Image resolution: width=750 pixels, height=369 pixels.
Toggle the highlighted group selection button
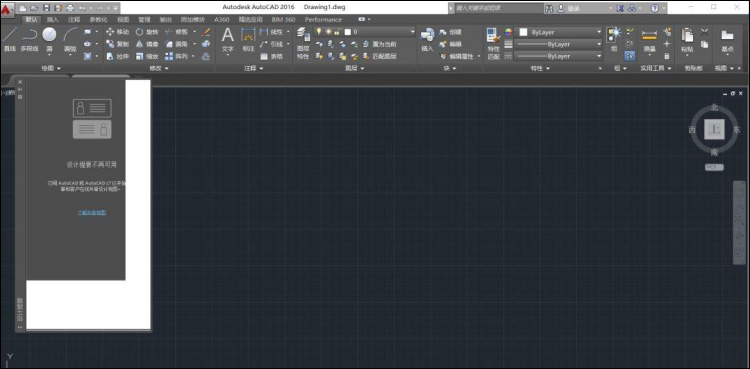tap(629, 56)
